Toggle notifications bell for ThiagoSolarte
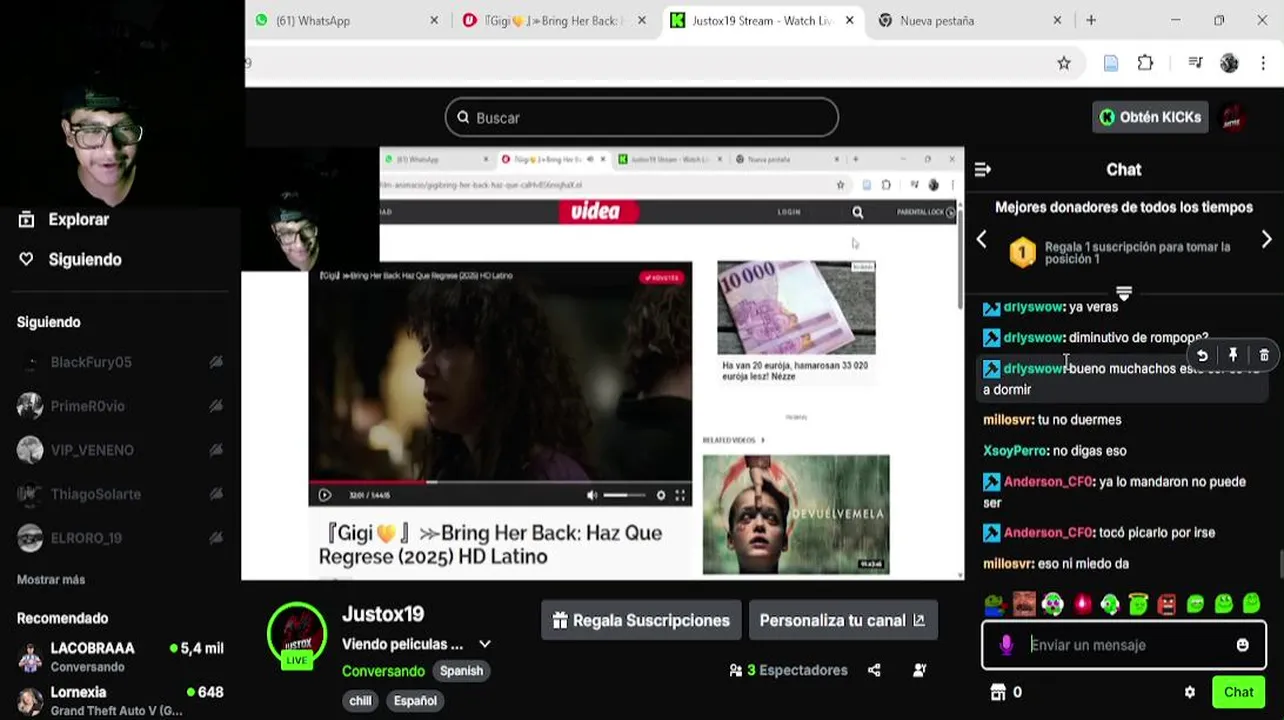The image size is (1284, 720). point(216,494)
